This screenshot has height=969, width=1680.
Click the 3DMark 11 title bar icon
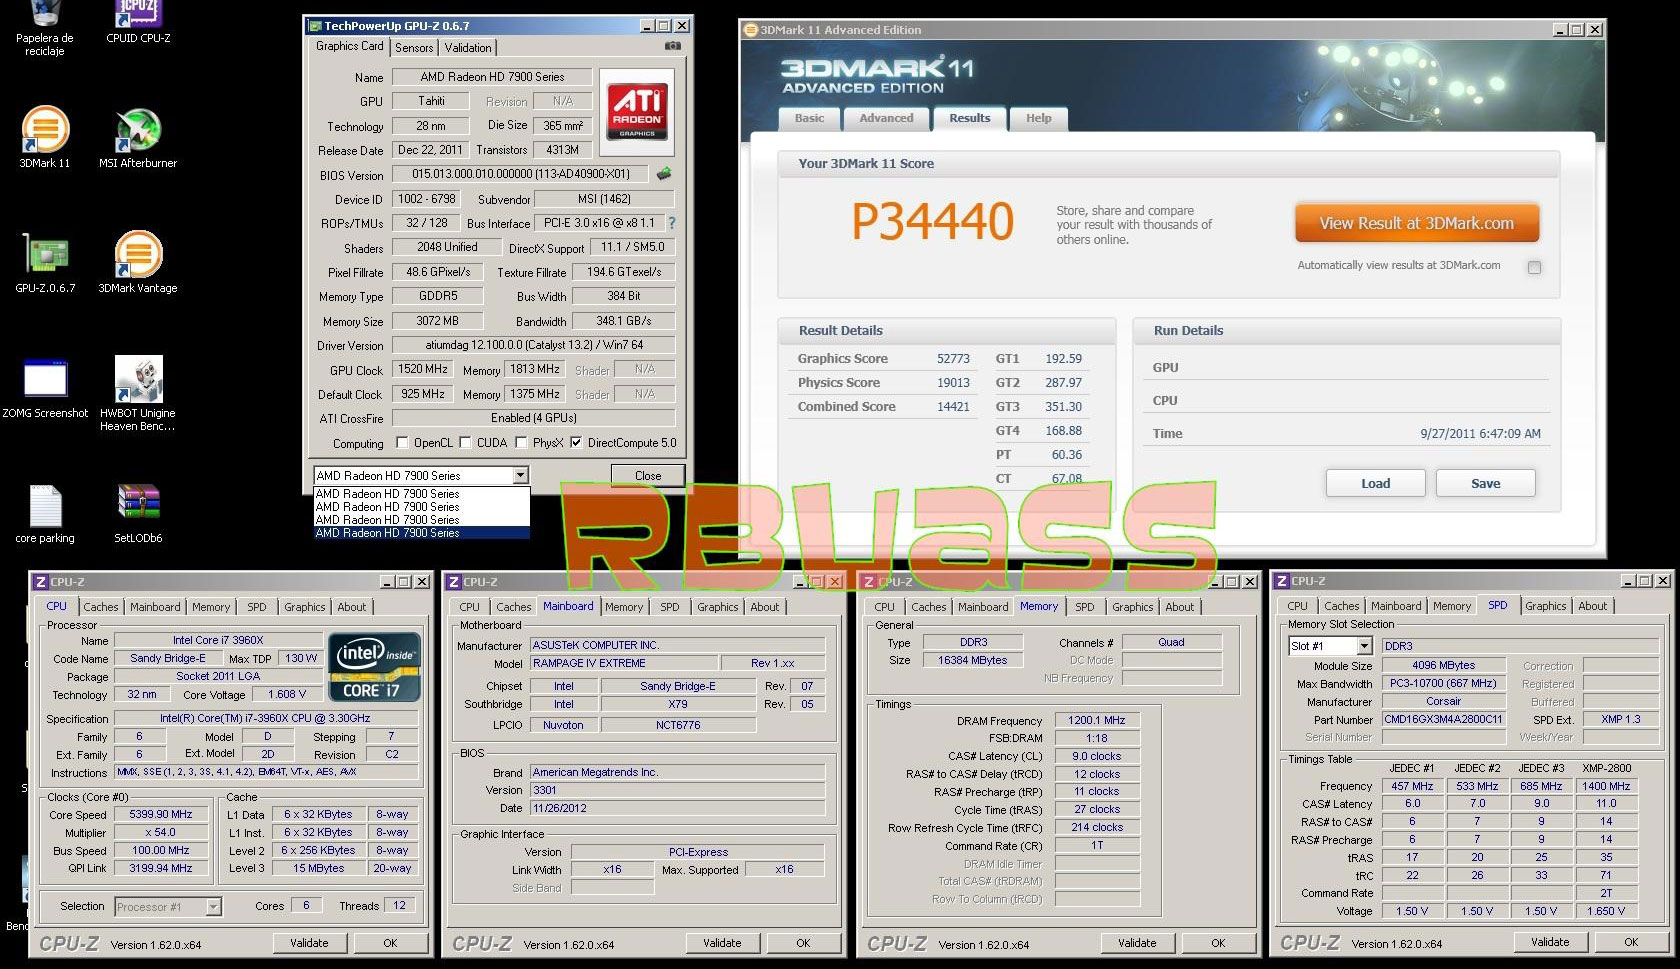751,30
